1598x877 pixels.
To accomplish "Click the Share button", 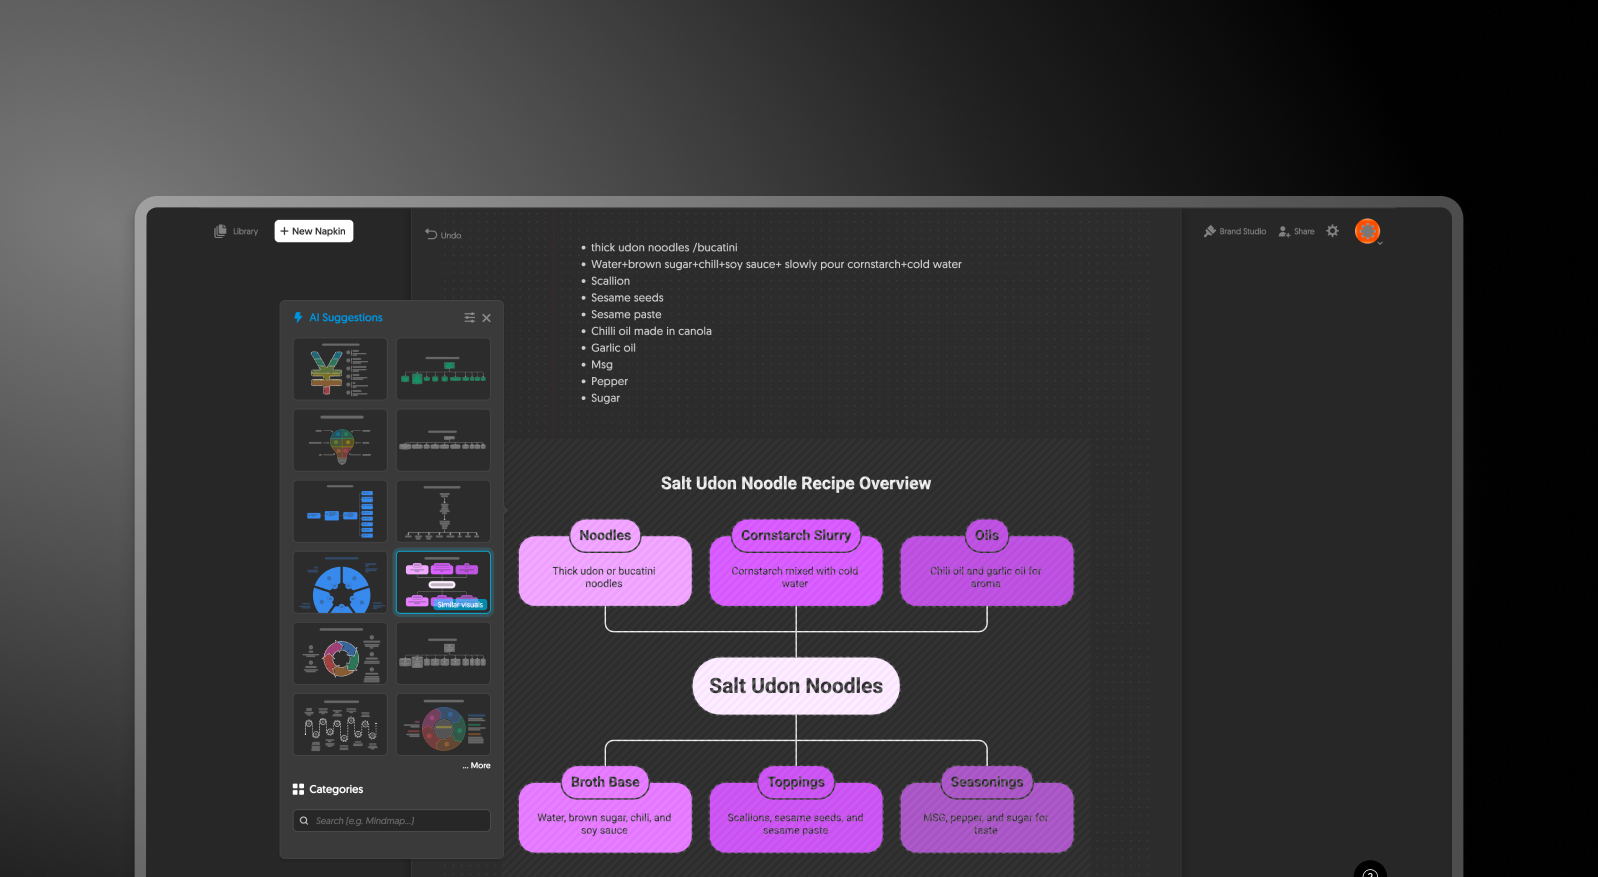I will click(x=1297, y=231).
